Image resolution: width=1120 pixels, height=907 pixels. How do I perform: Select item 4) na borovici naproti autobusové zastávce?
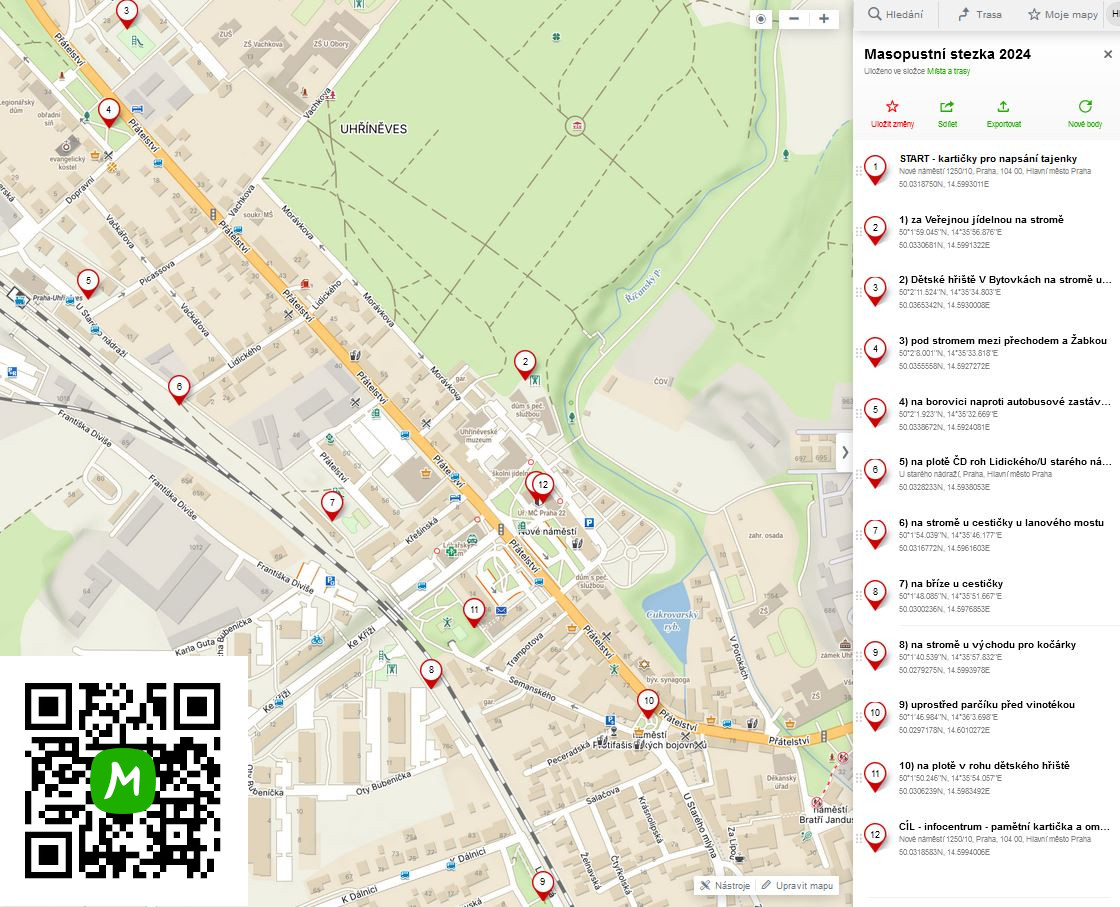point(986,414)
